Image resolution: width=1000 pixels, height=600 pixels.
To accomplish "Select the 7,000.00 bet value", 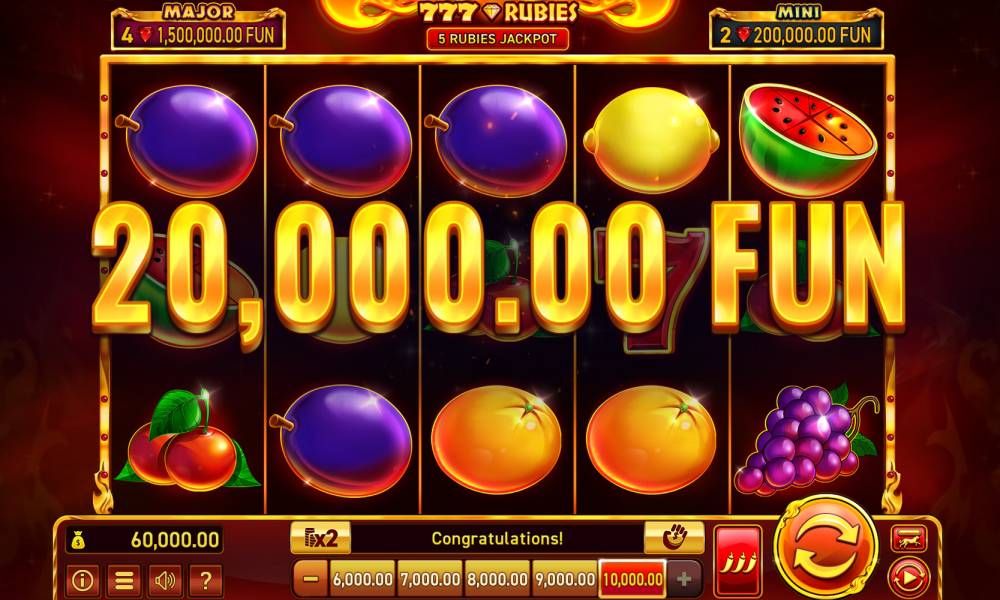I will point(430,579).
